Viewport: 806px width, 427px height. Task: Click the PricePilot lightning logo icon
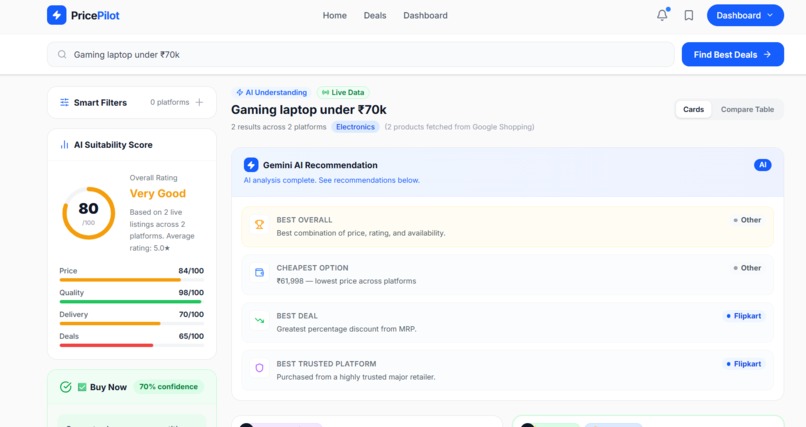click(57, 15)
